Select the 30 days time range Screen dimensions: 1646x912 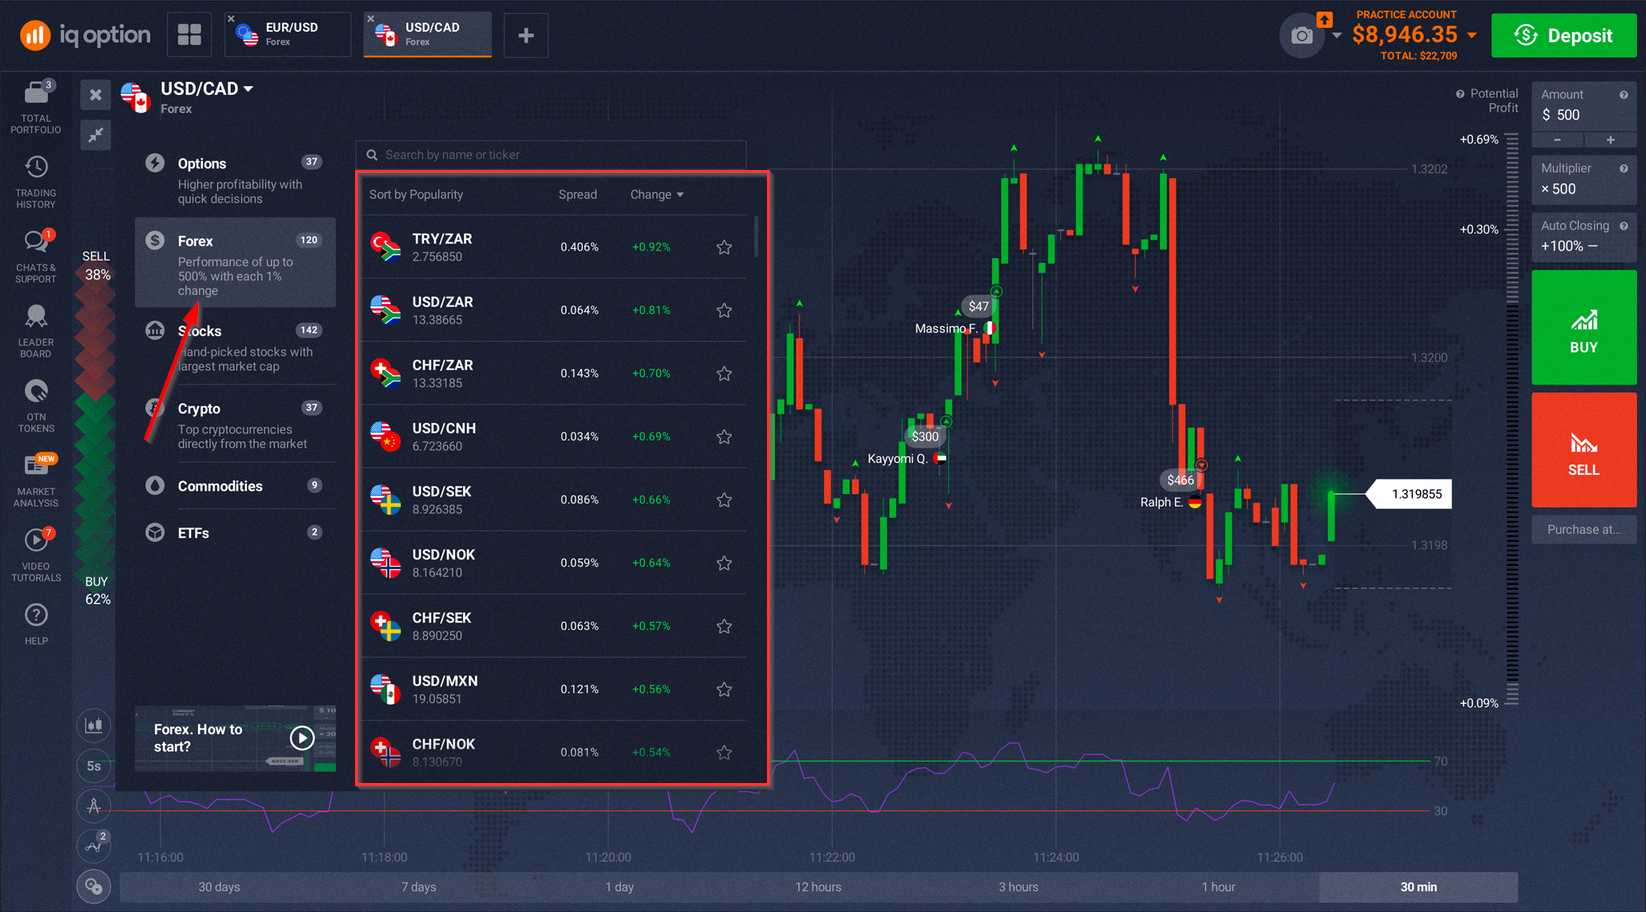[219, 887]
